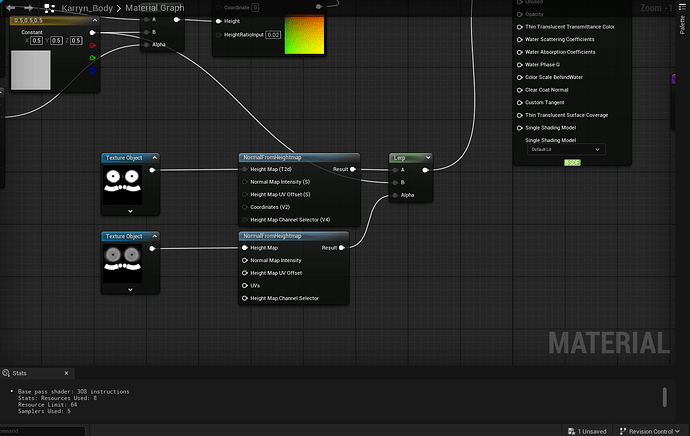Click the lower node Normal Map Intensity pin
The height and width of the screenshot is (436, 690).
point(245,260)
